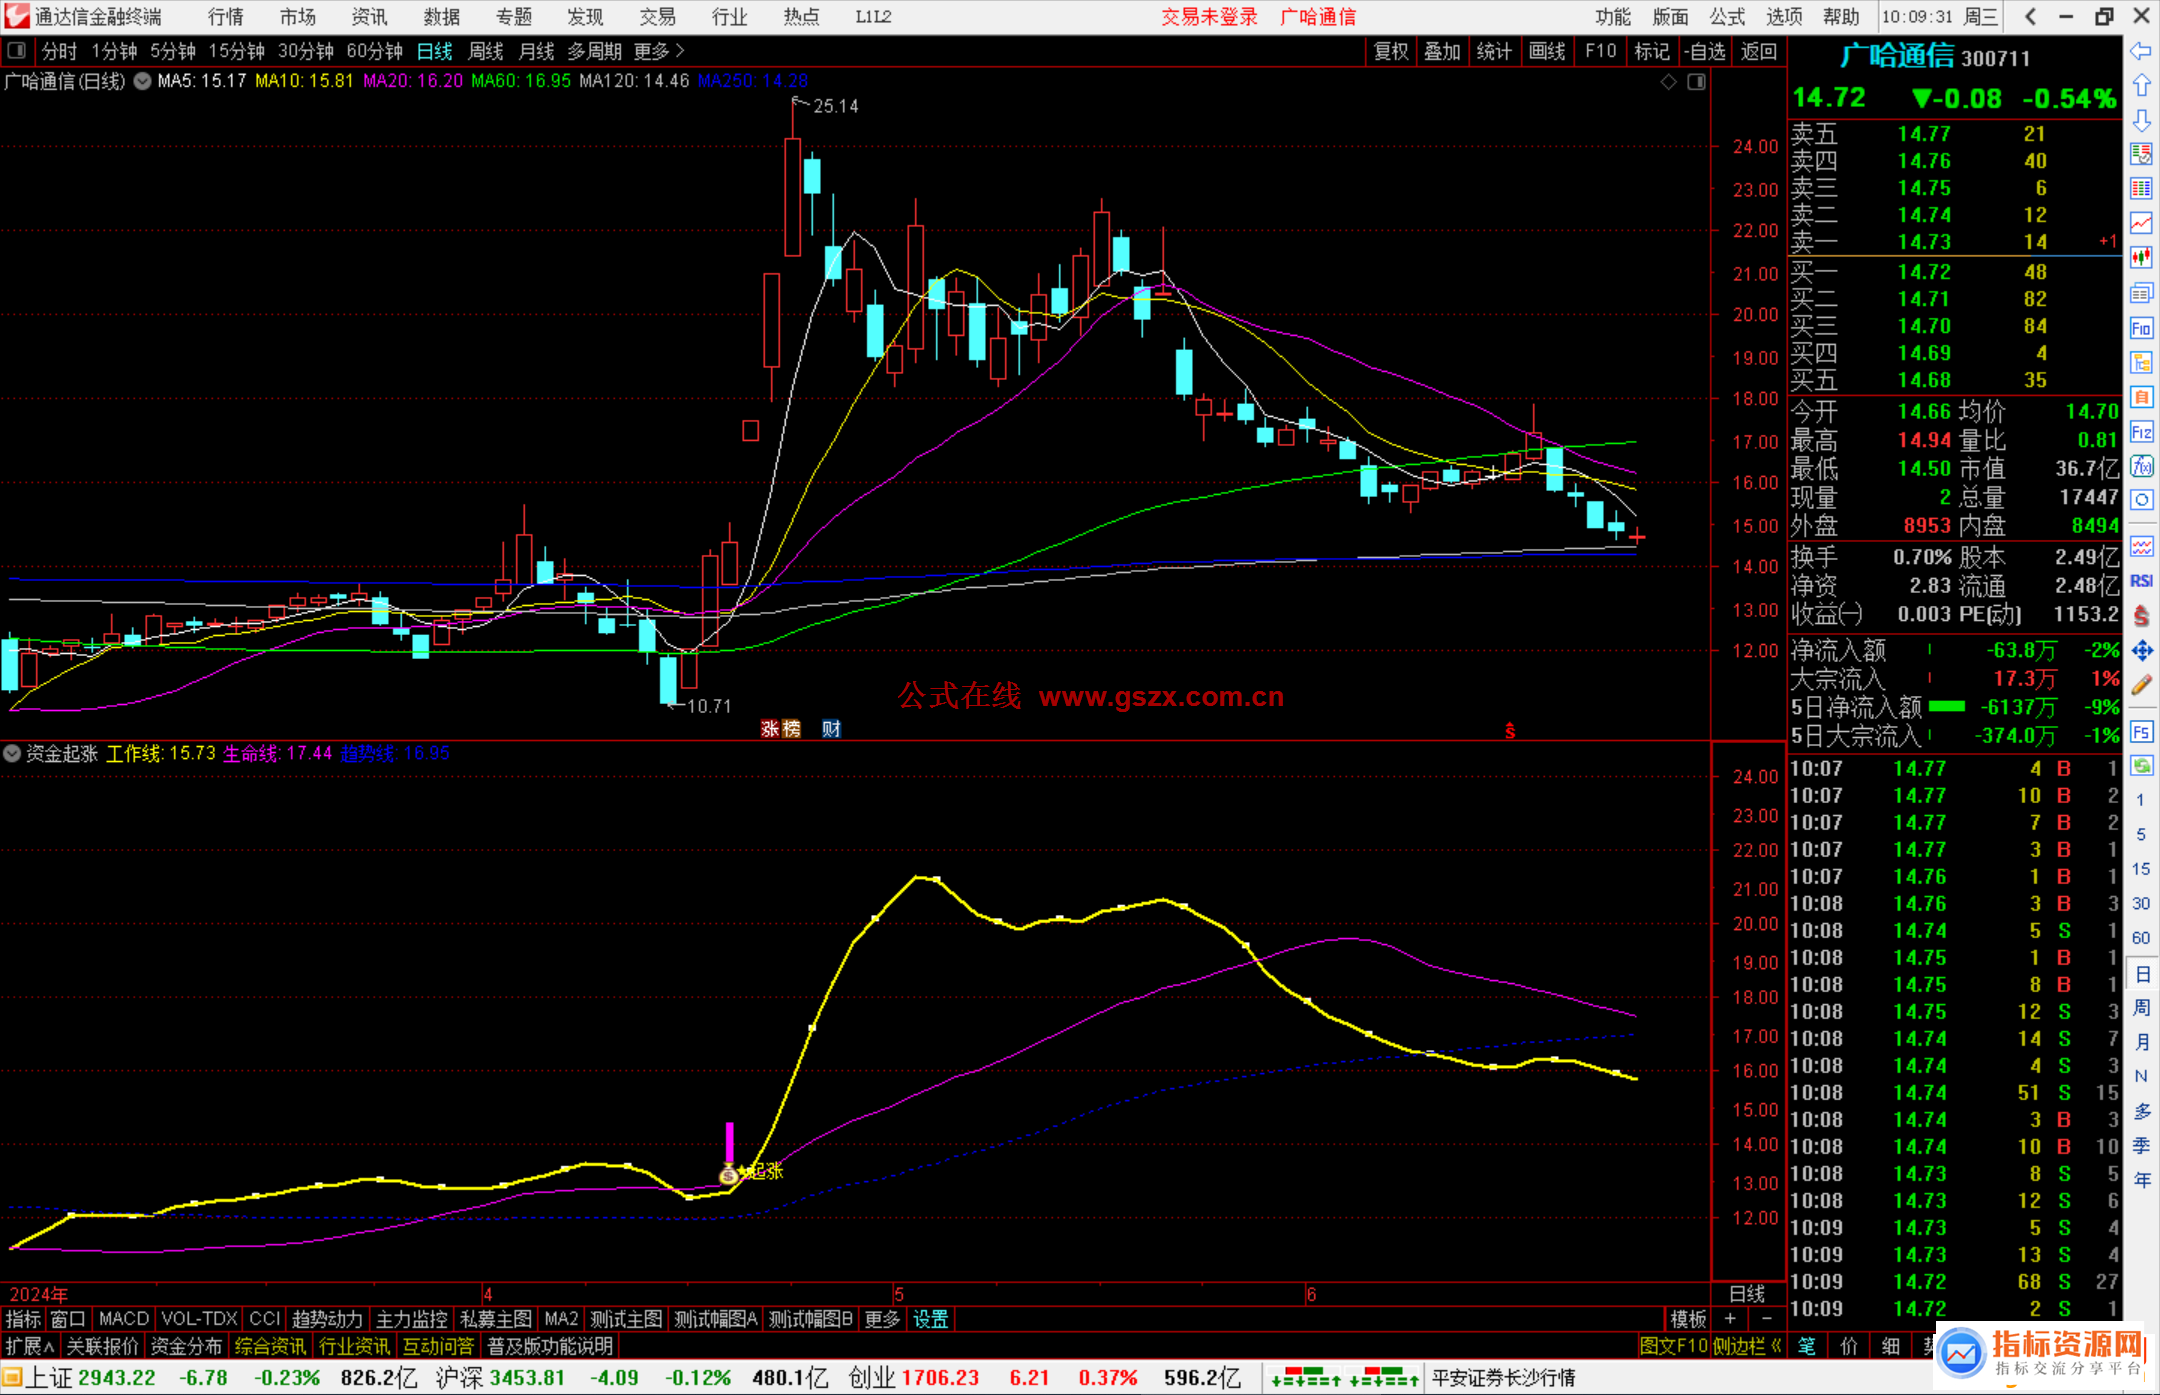Viewport: 2160px width, 1395px height.
Task: Switch to 季 period in right sidebar
Action: point(2141,1145)
